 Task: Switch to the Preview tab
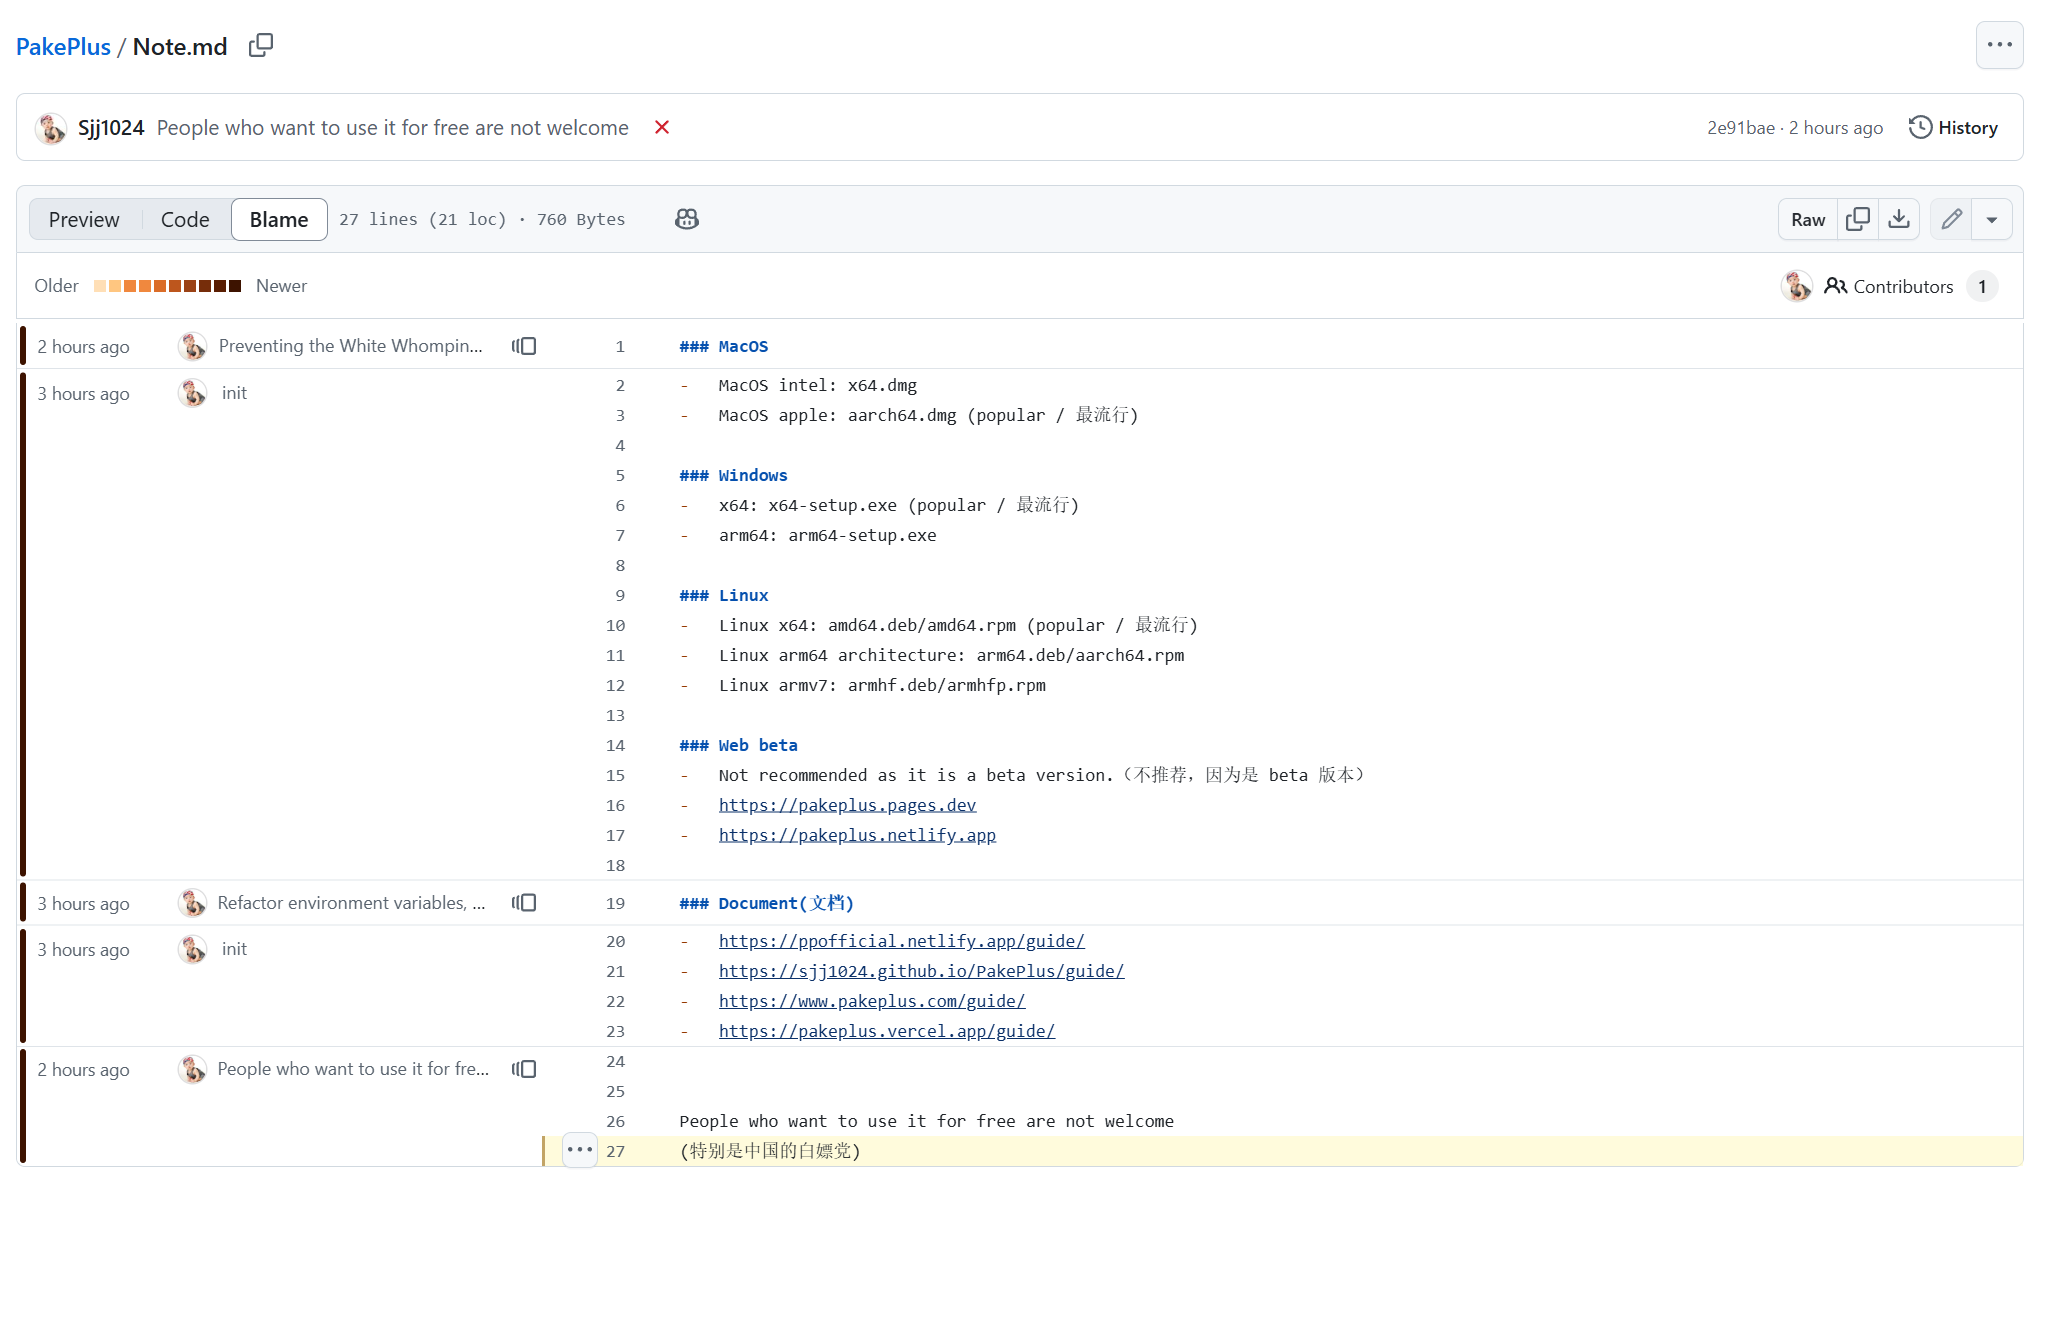coord(84,219)
